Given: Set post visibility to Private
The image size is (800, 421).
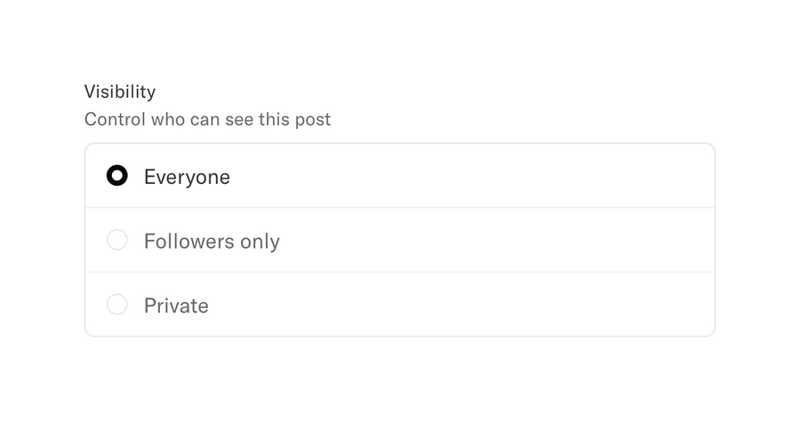Looking at the screenshot, I should coord(117,305).
